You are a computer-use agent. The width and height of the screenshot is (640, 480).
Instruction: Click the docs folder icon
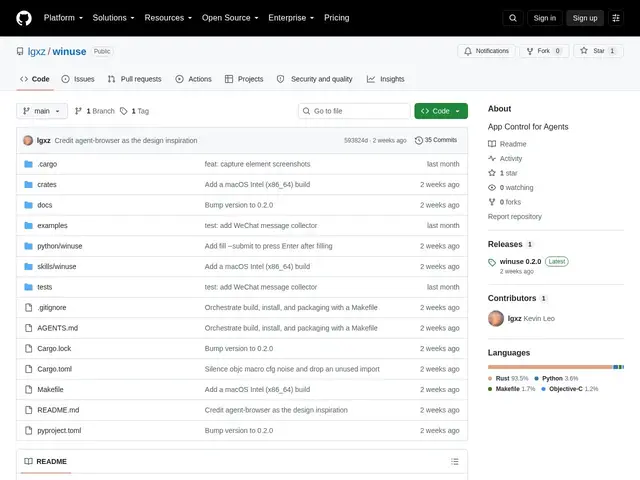coord(28,205)
